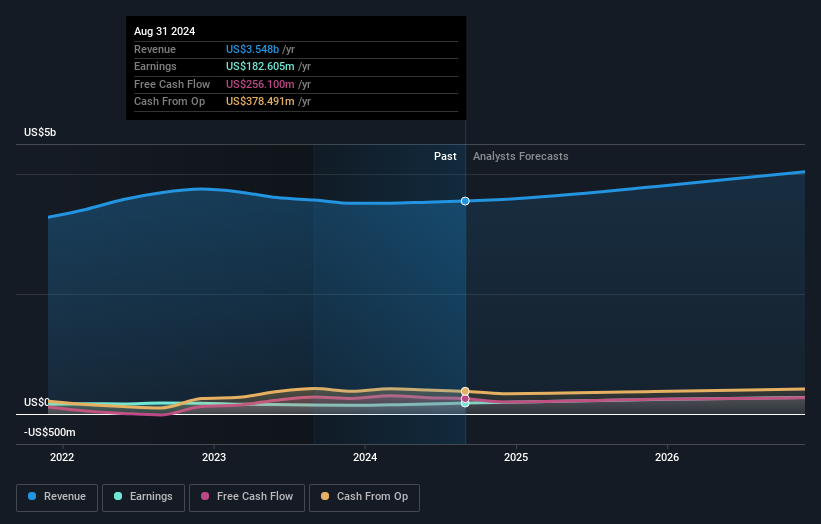The width and height of the screenshot is (821, 524).
Task: Click the 2024 x-axis label
Action: click(x=365, y=457)
